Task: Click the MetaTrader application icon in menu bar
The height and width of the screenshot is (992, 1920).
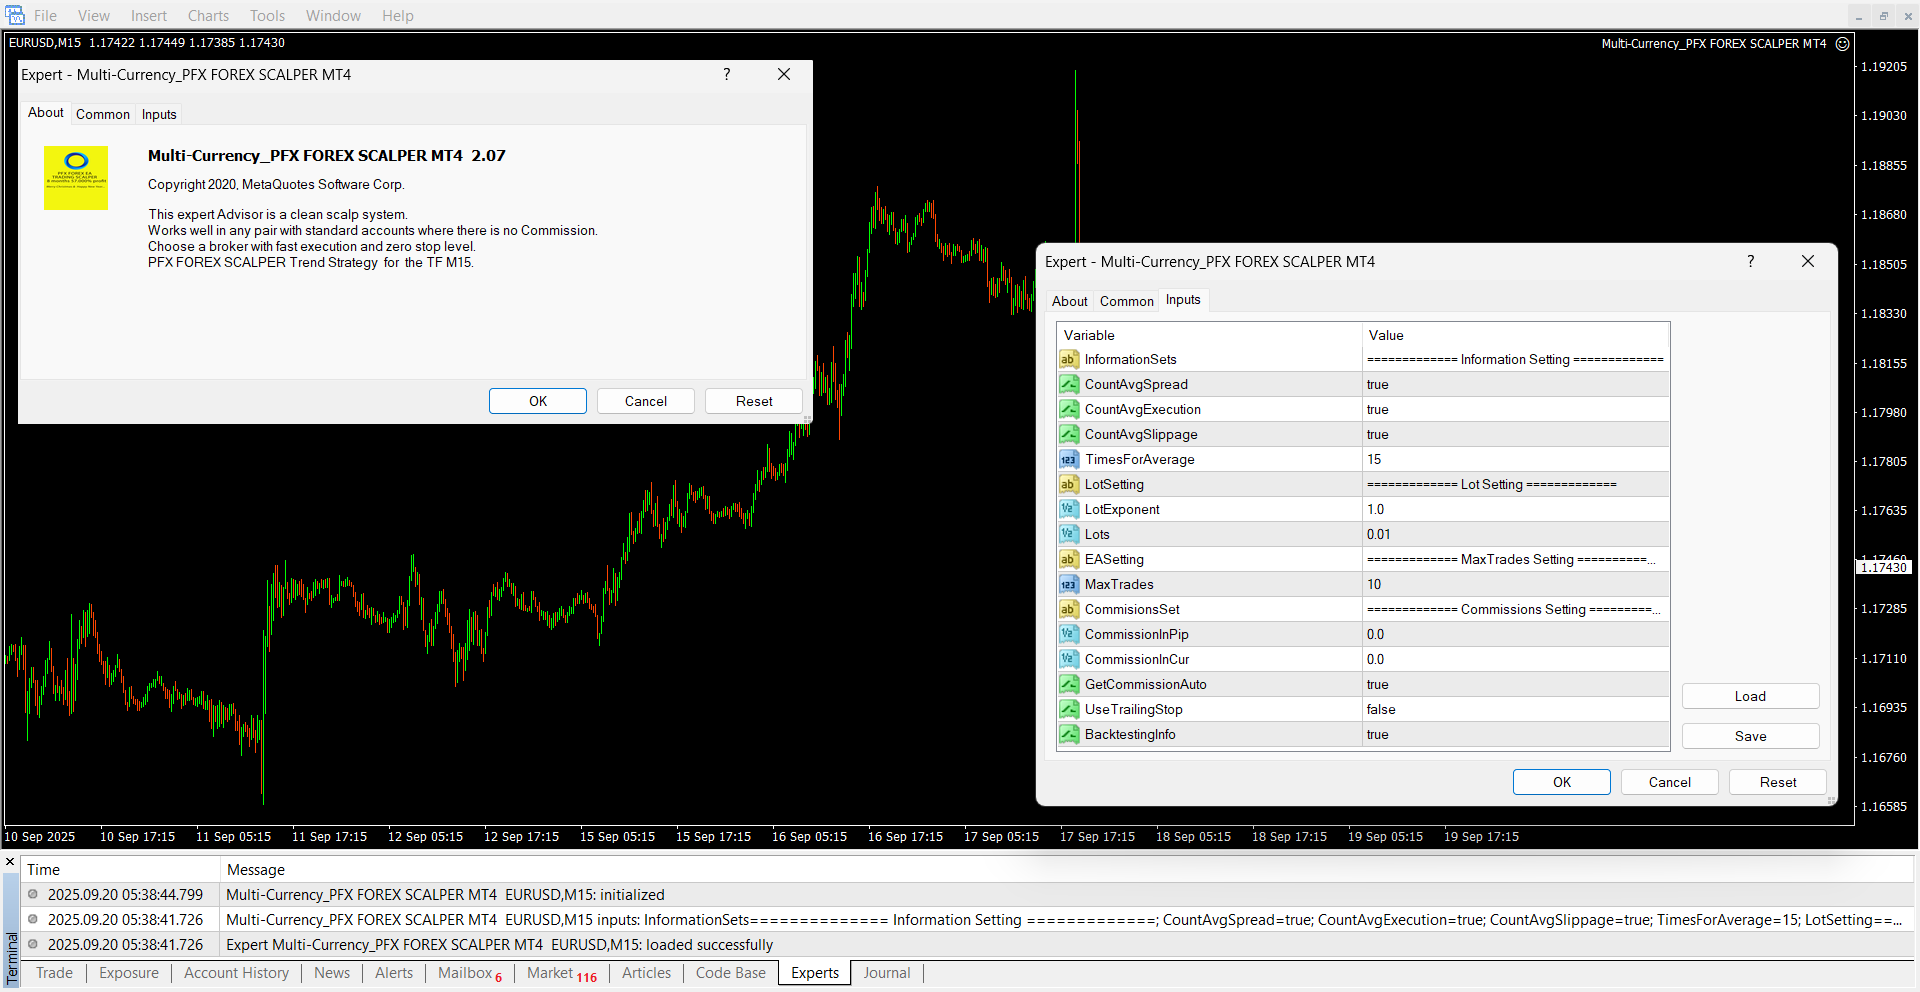Action: pyautogui.click(x=15, y=15)
